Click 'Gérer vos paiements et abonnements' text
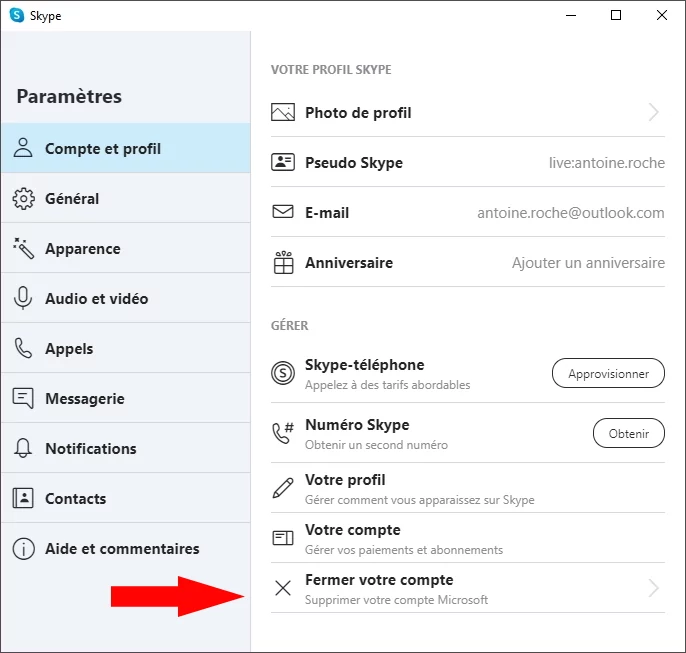The width and height of the screenshot is (686, 653). (x=404, y=550)
